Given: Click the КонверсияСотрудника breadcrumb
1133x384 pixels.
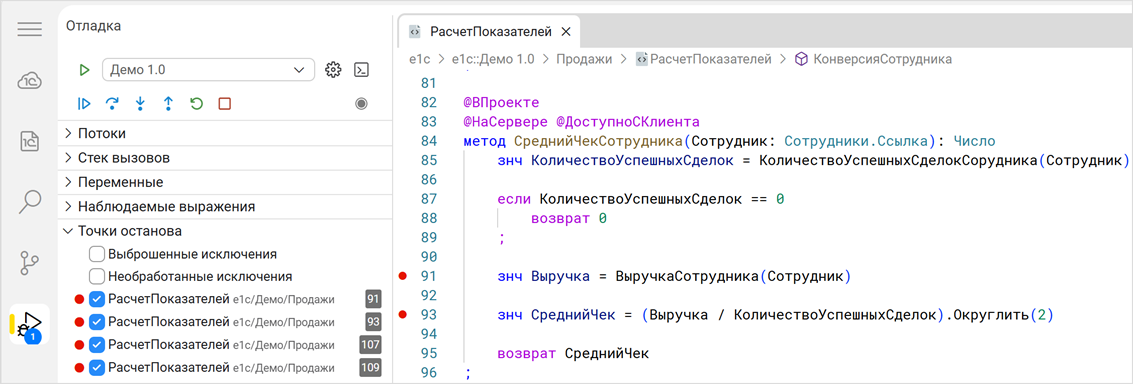Looking at the screenshot, I should [873, 59].
